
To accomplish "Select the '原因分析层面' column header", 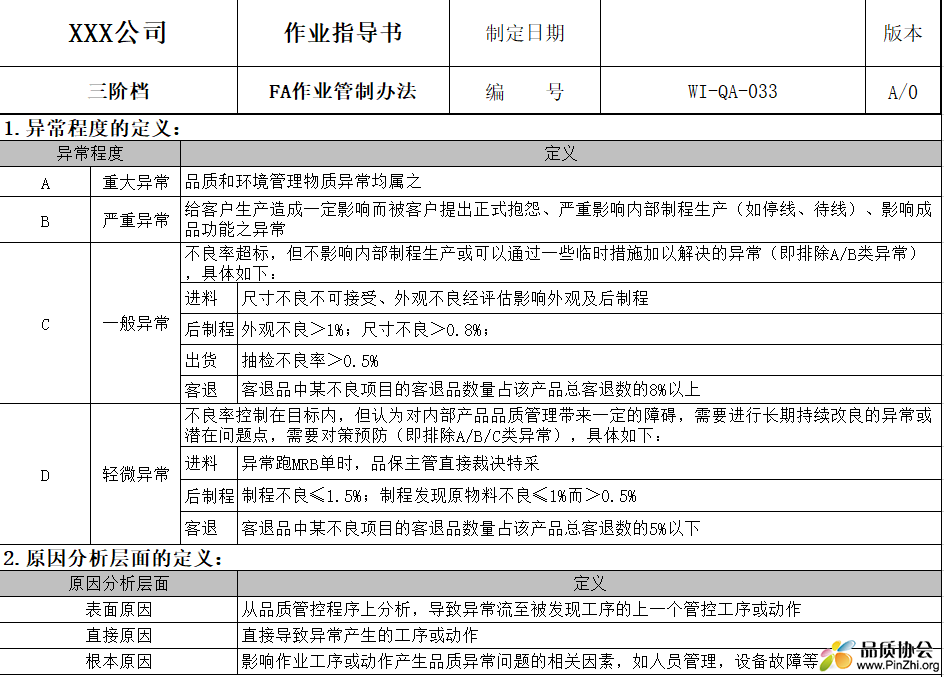I will pyautogui.click(x=118, y=583).
